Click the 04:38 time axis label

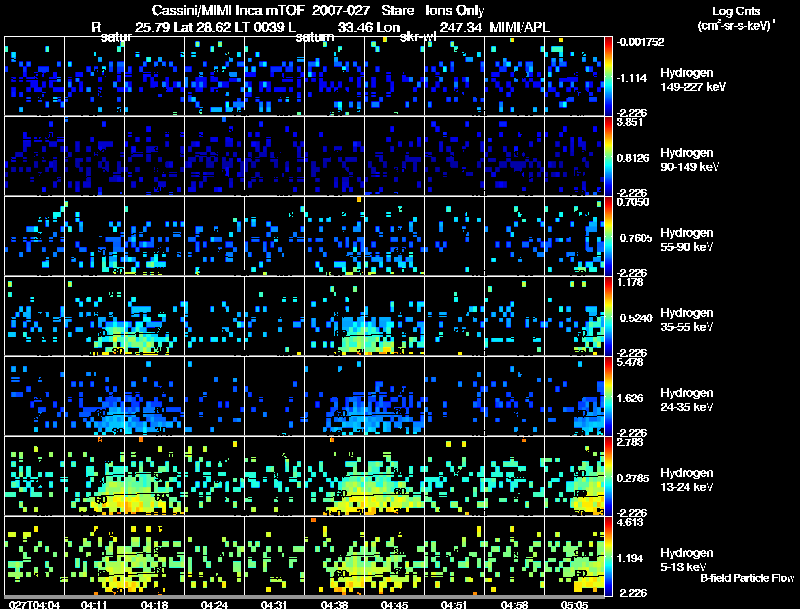[x=334, y=605]
